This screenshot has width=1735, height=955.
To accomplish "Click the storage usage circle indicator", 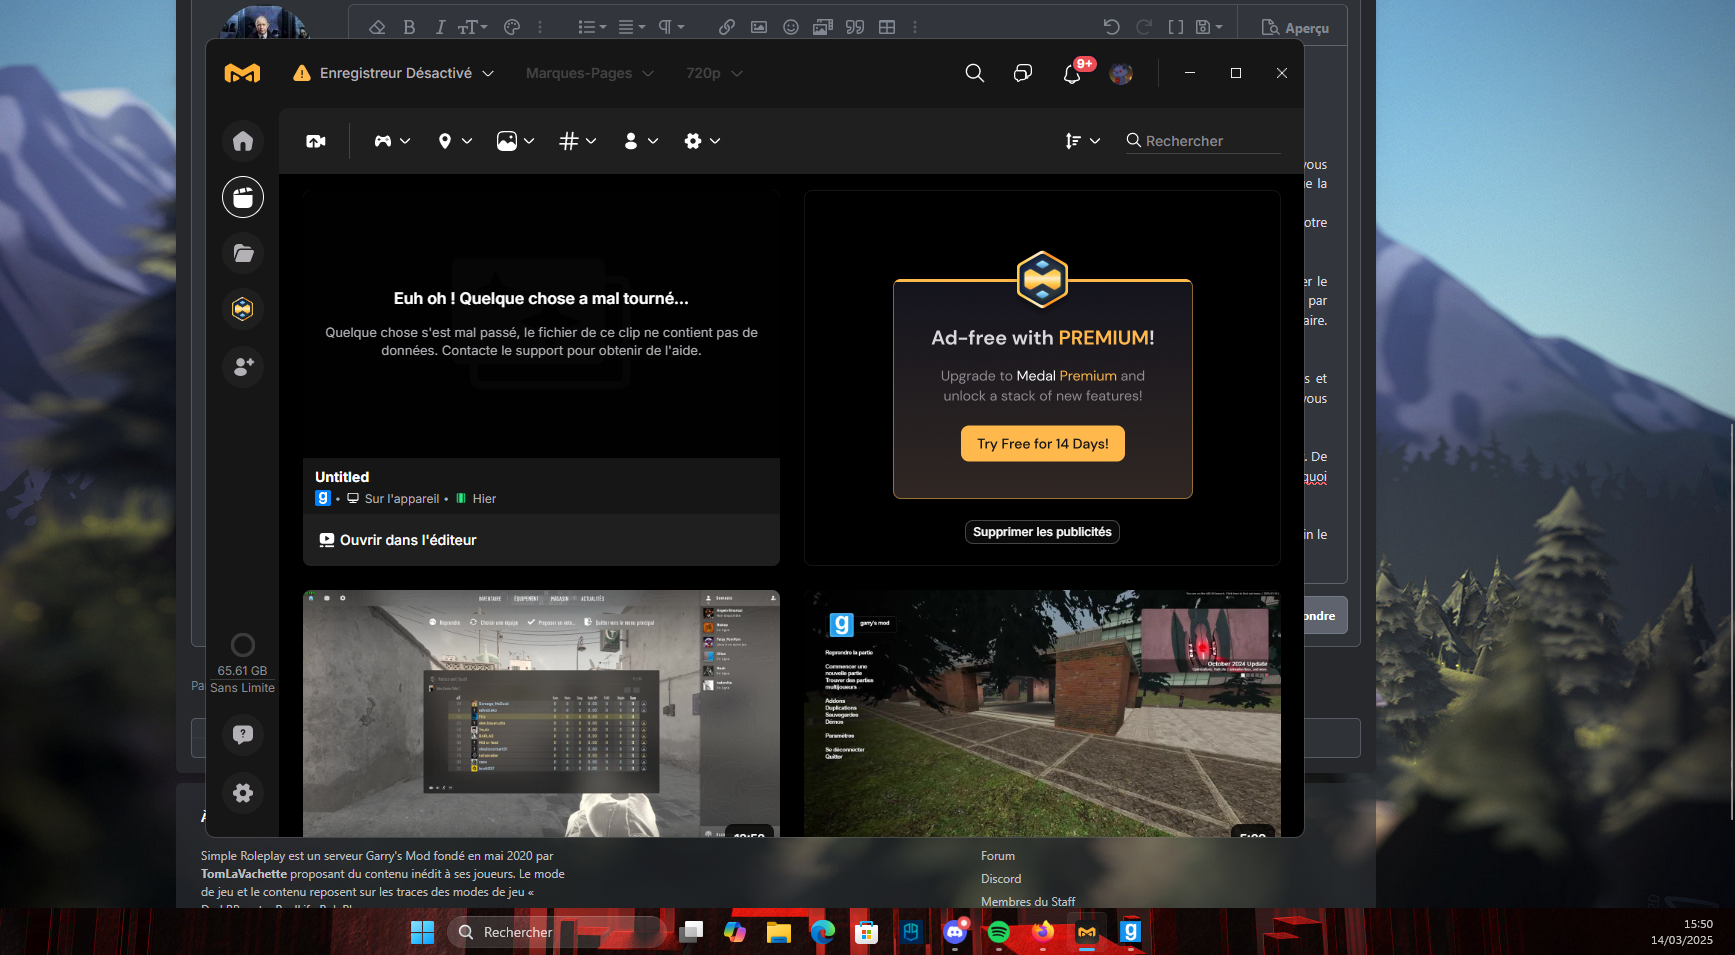I will (243, 645).
